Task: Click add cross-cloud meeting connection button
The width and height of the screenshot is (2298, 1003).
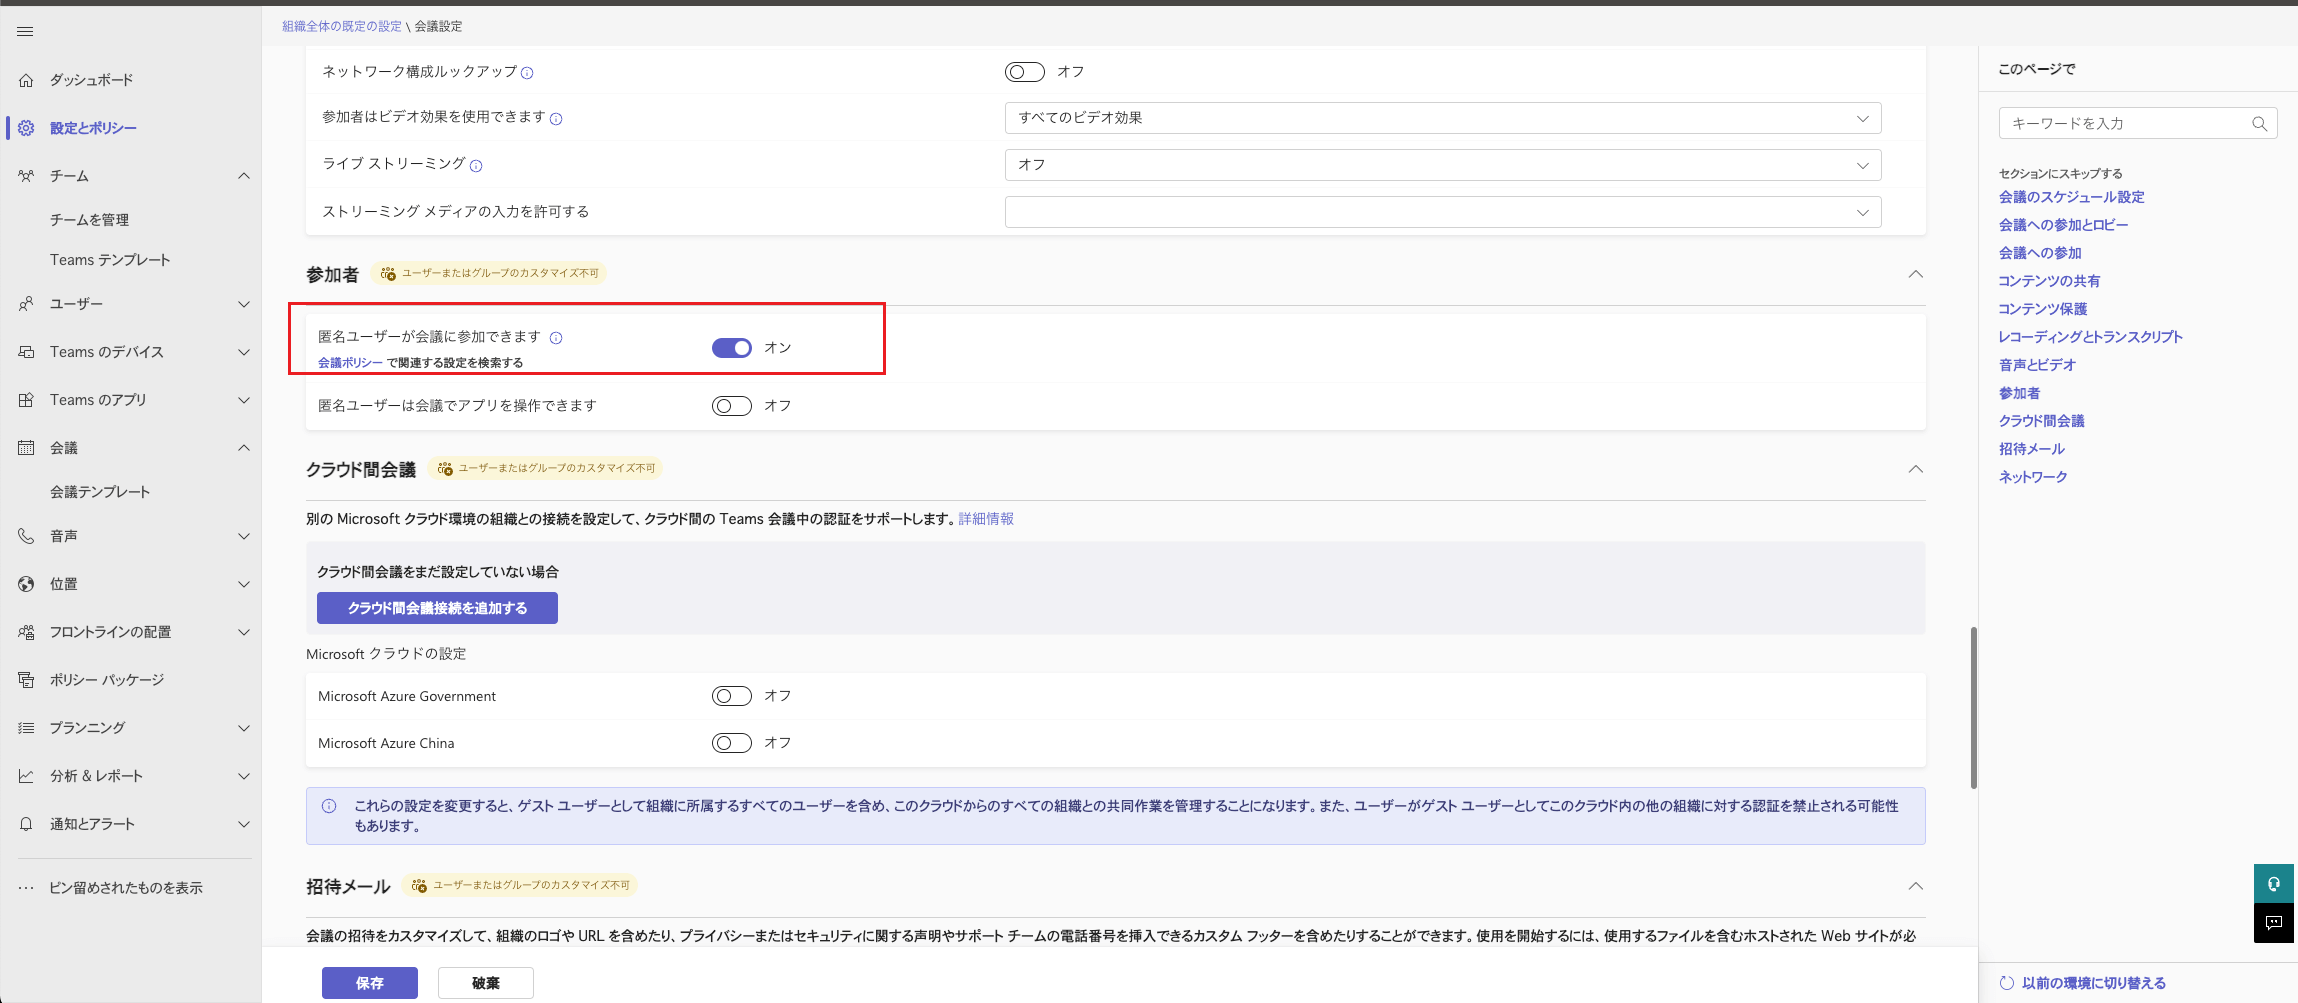Action: tap(437, 608)
